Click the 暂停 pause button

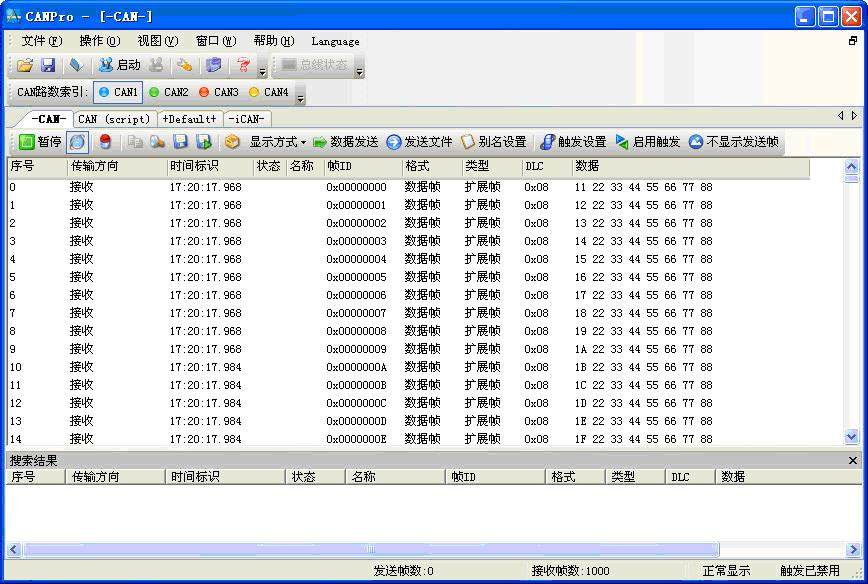pyautogui.click(x=40, y=142)
